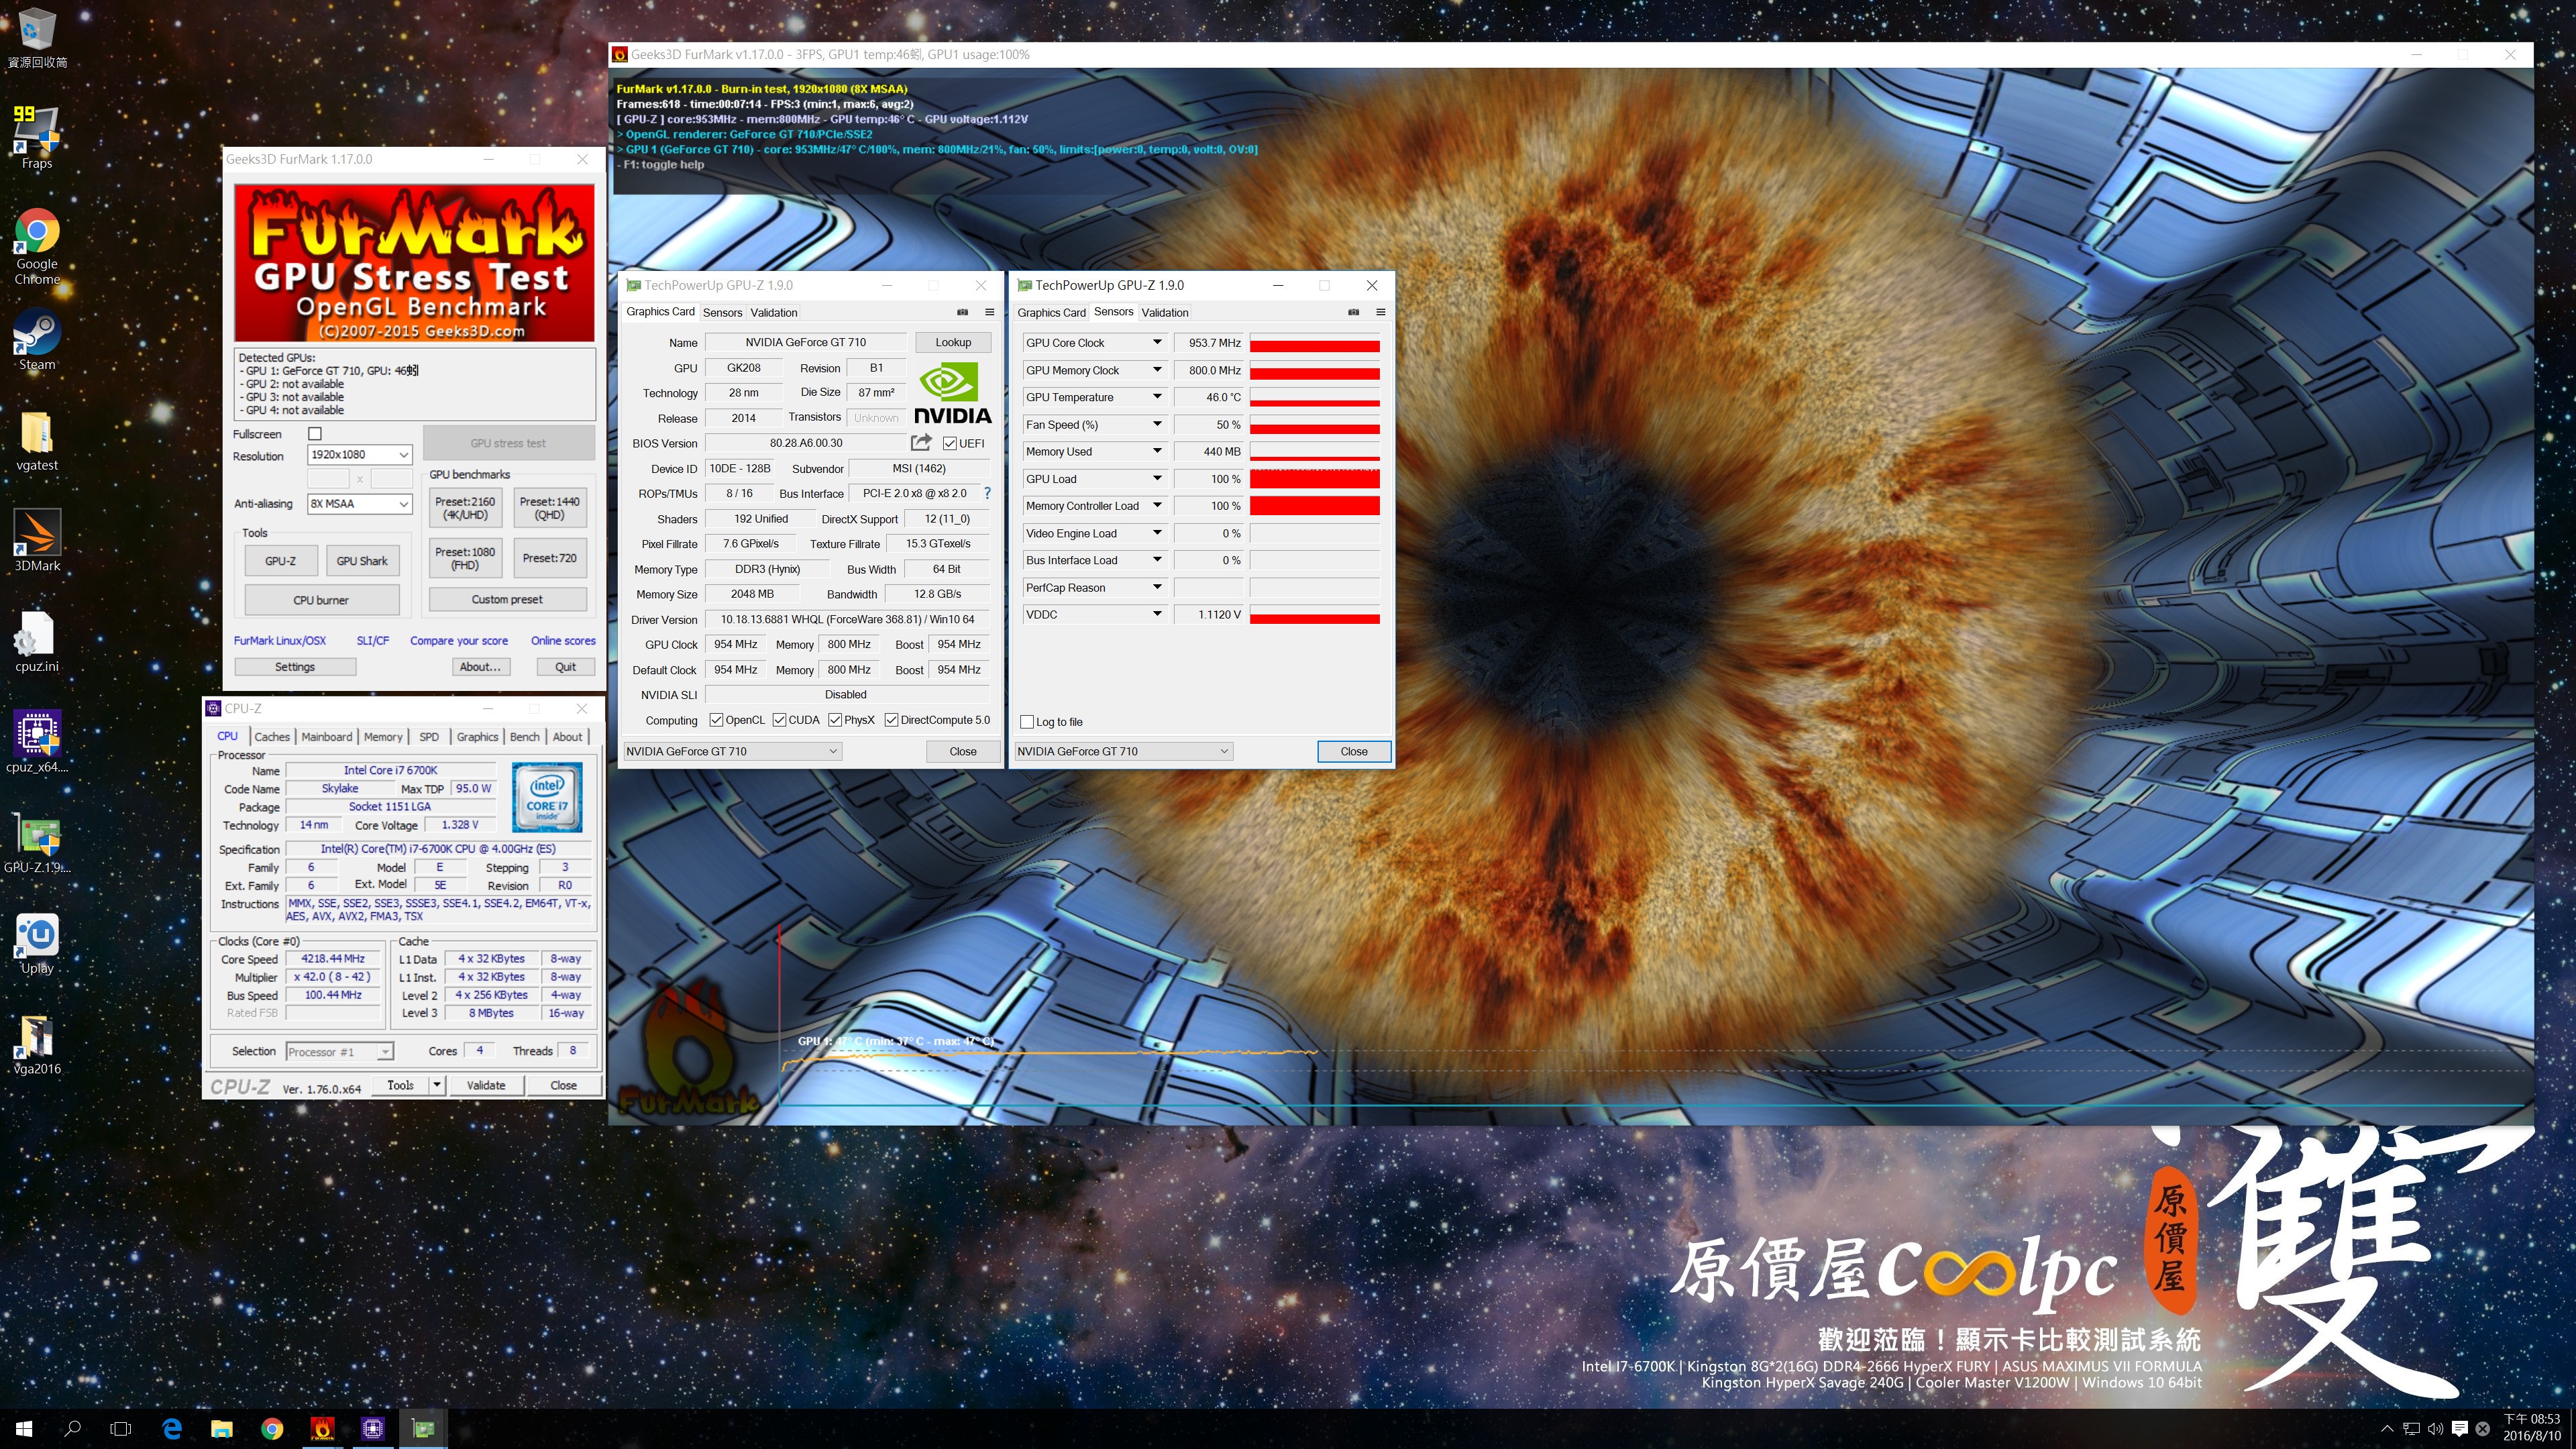Switch to FurMark from the taskbar
This screenshot has width=2576, height=1449.
click(322, 1429)
